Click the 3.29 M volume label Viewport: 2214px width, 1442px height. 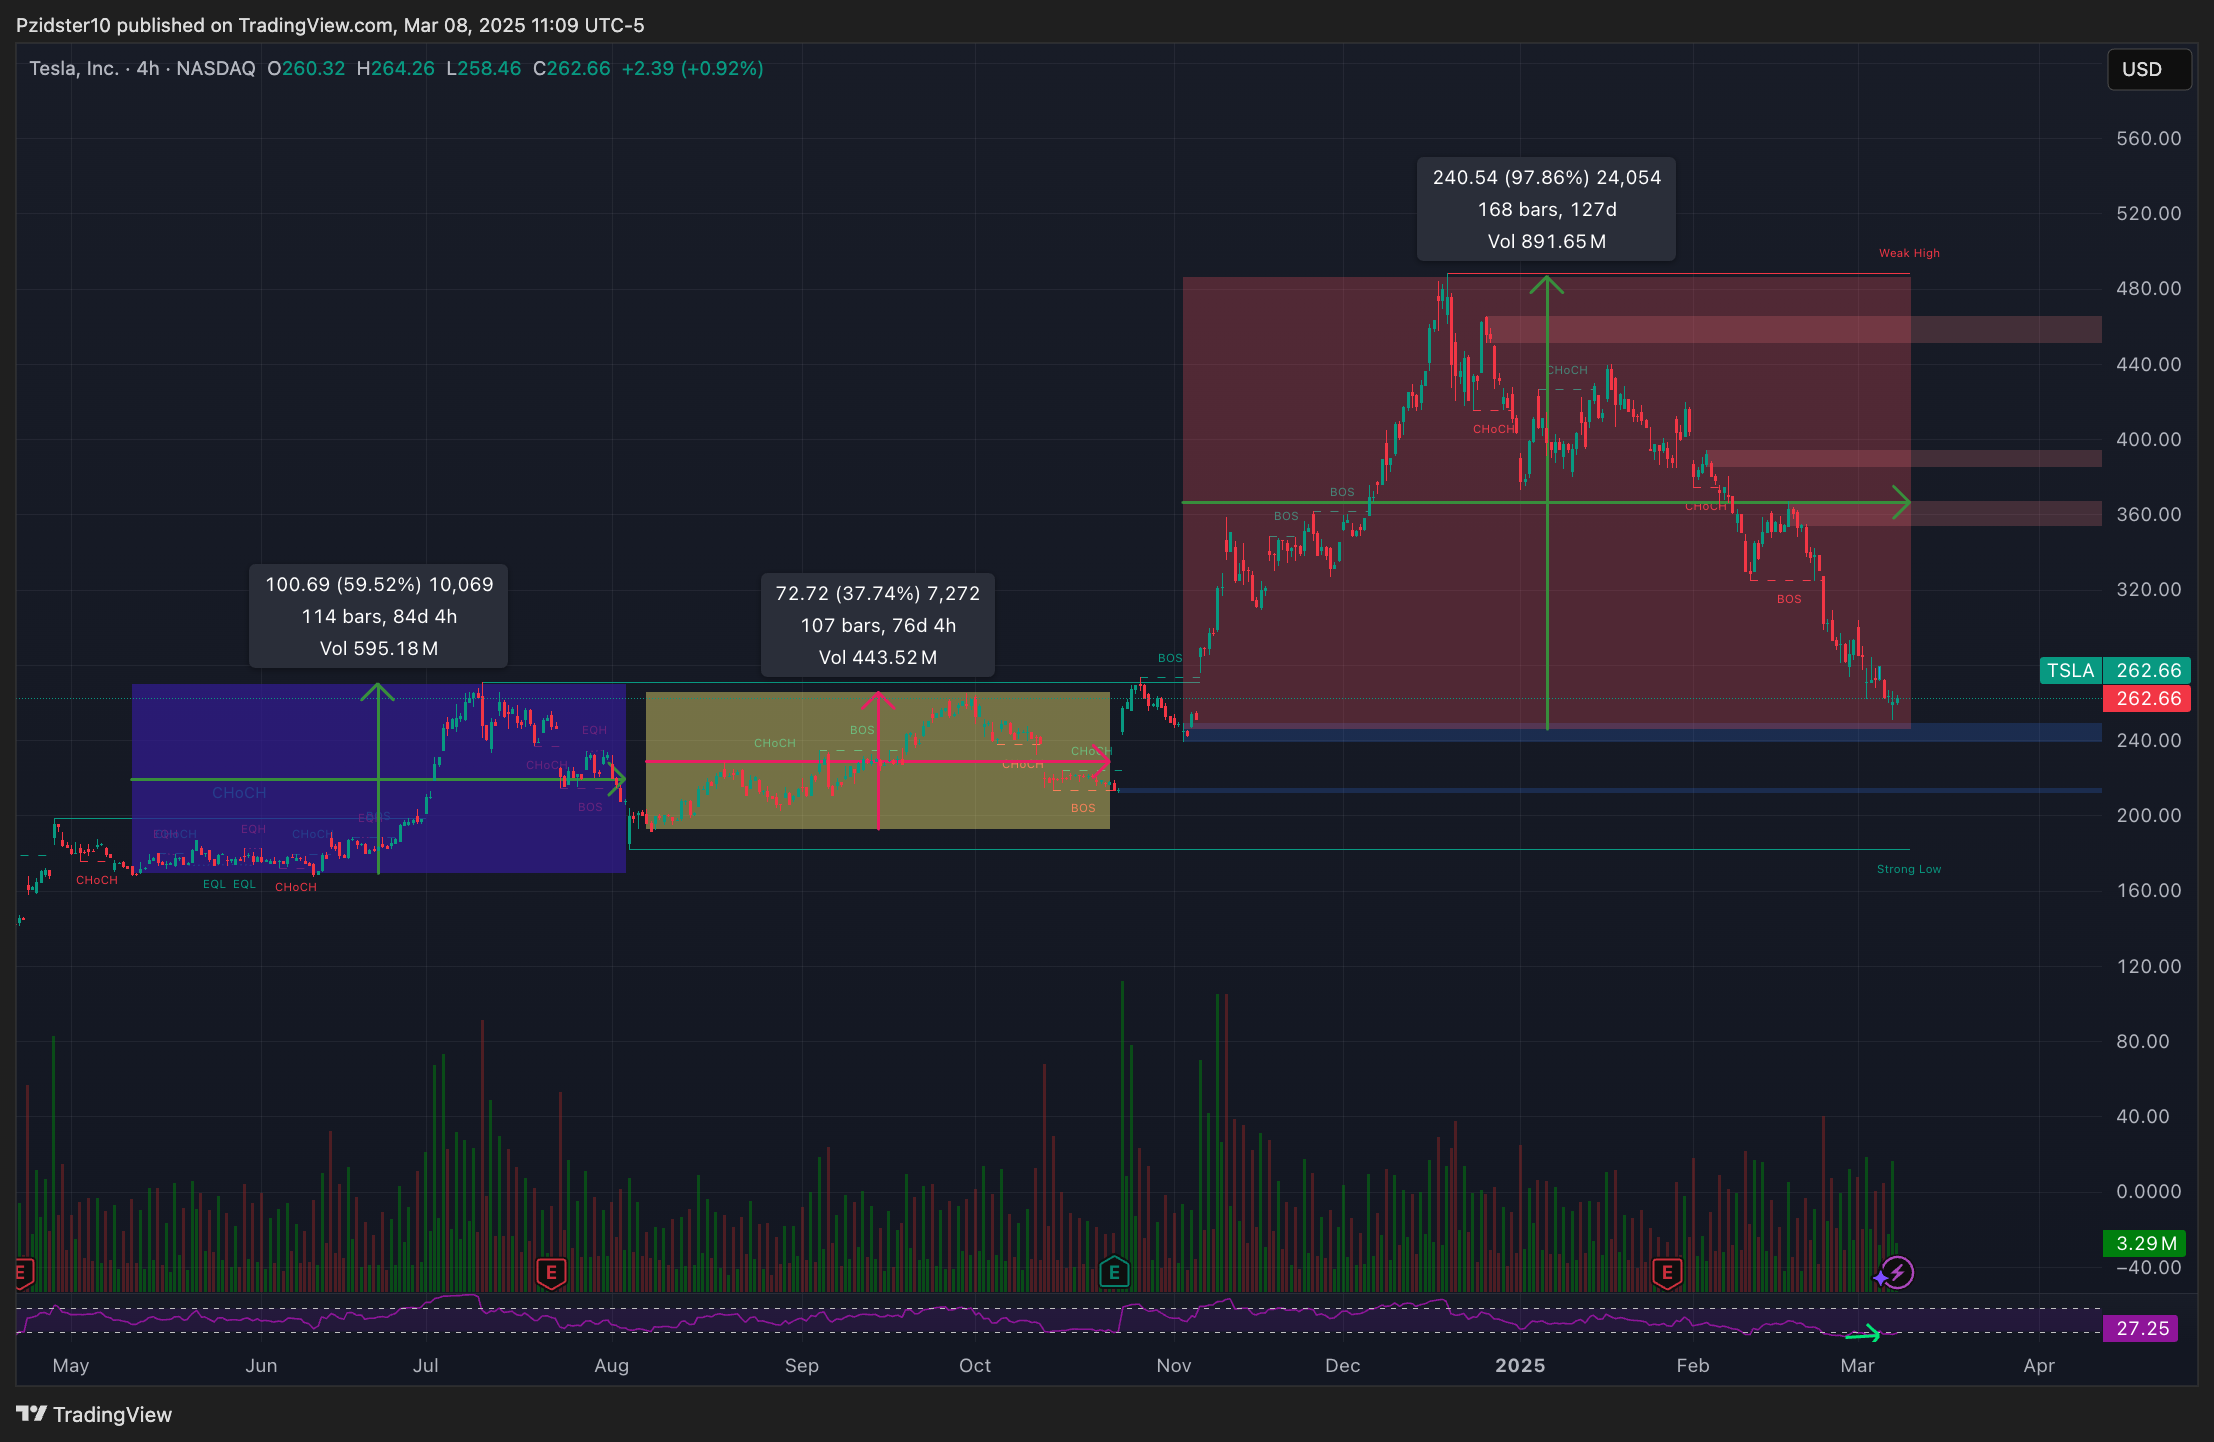click(x=2144, y=1243)
